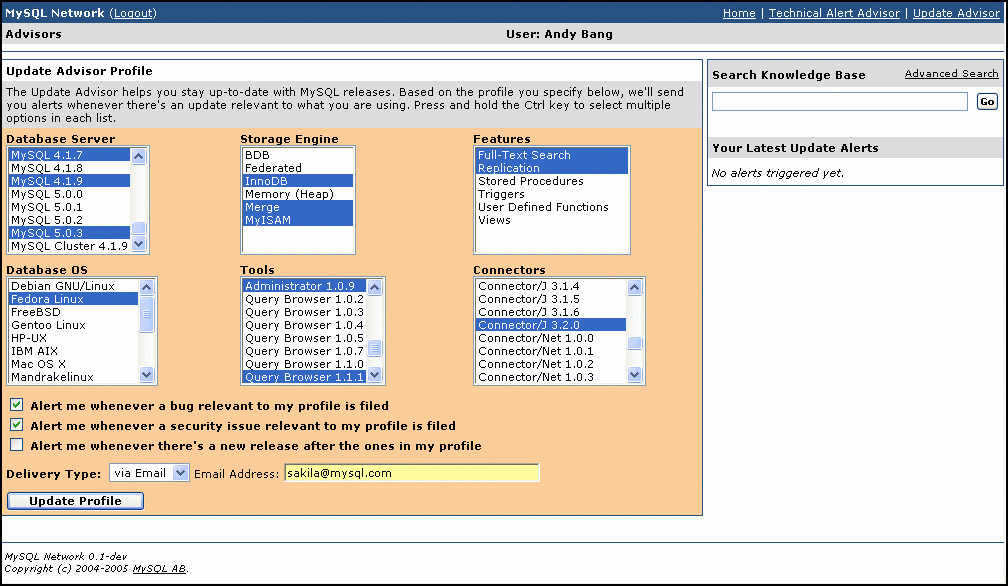This screenshot has height=586, width=1008.
Task: Open the Delivery Type dropdown
Action: [149, 473]
